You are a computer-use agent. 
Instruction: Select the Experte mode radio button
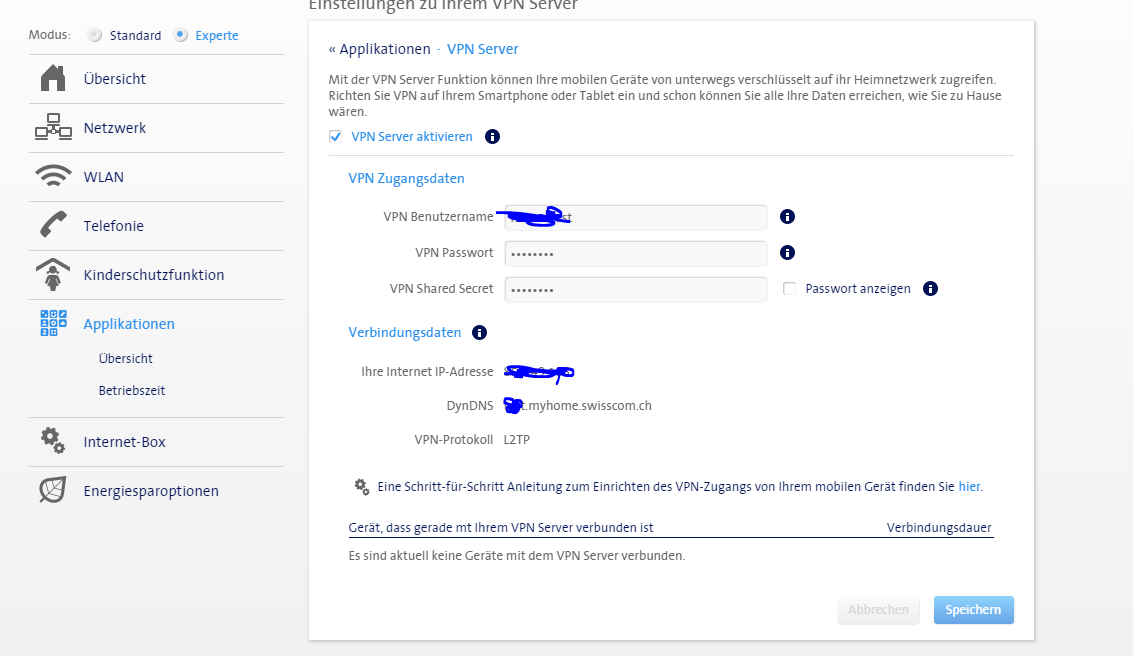(x=181, y=35)
